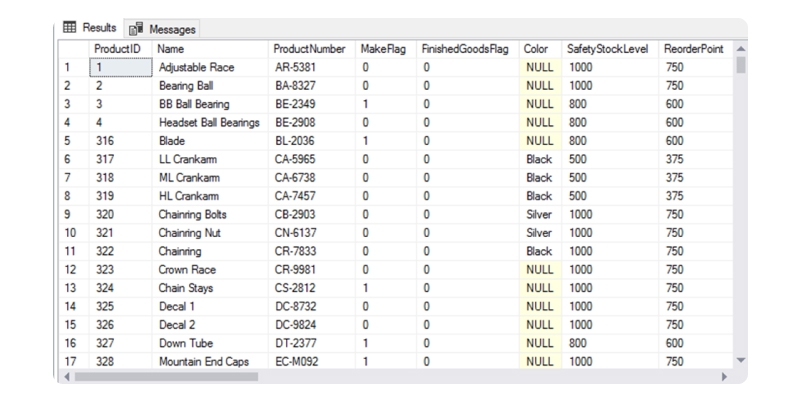Select the Name column header
The image size is (800, 400).
[172, 48]
